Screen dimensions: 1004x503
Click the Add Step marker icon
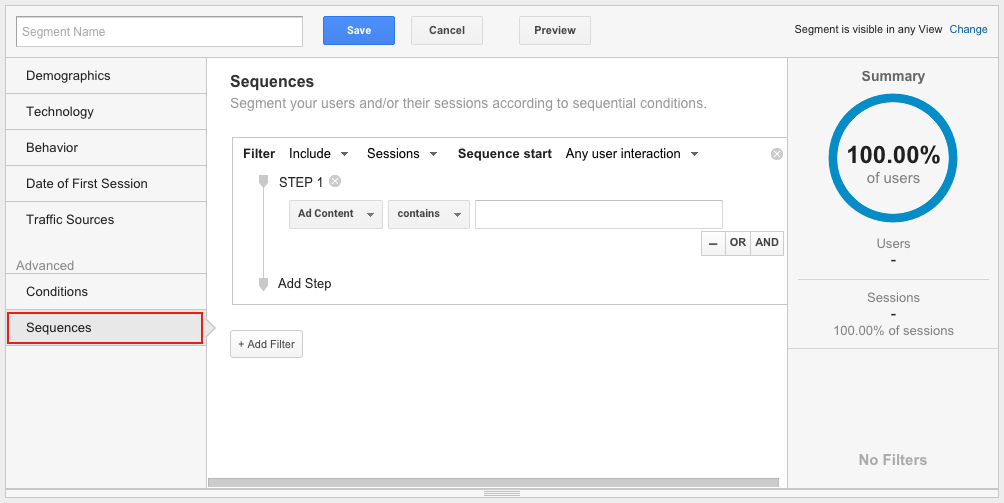pos(264,284)
